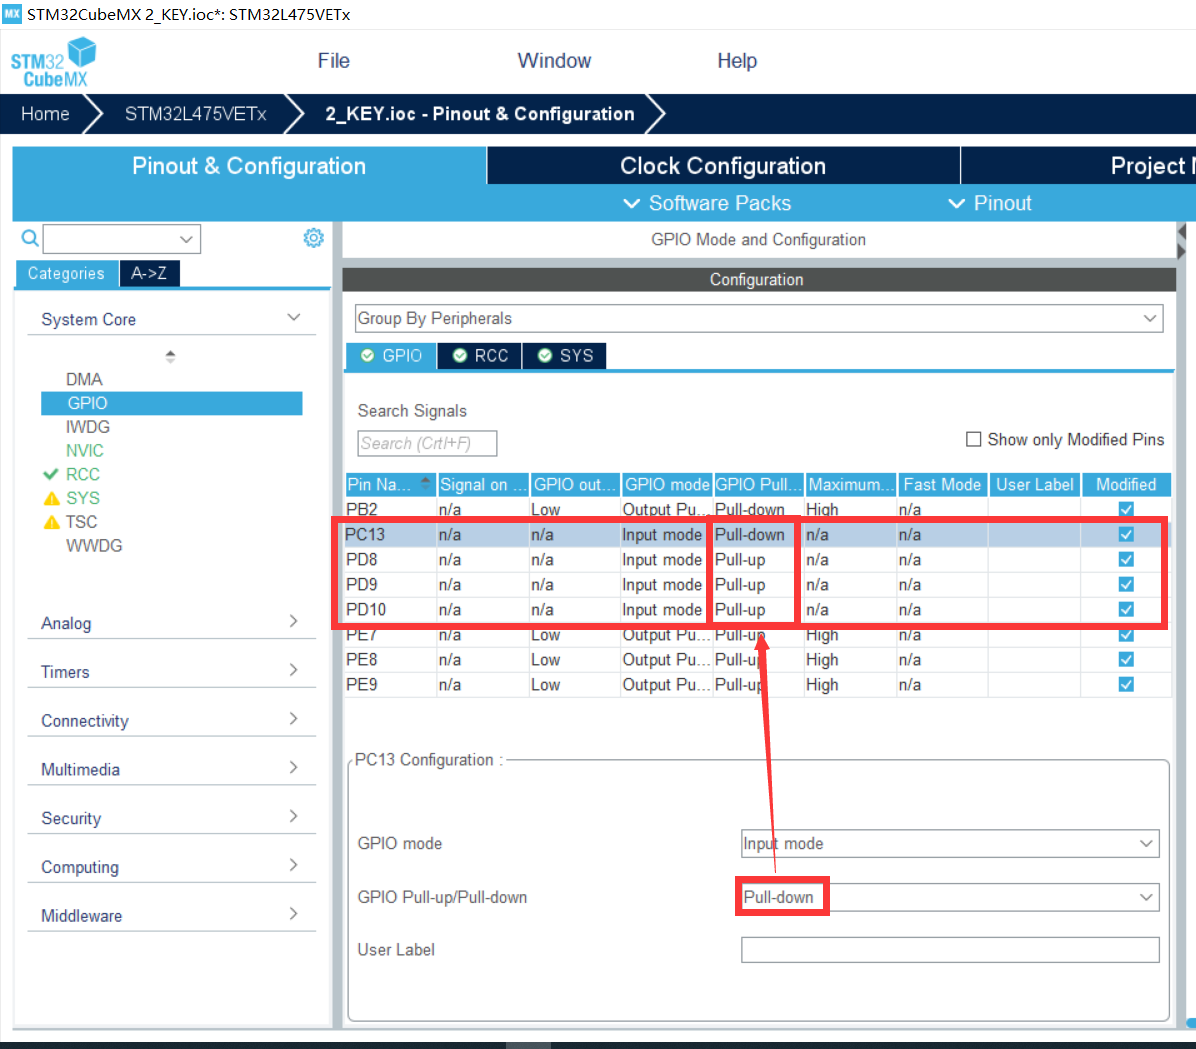
Task: Select the A->Z tab
Action: tap(149, 273)
